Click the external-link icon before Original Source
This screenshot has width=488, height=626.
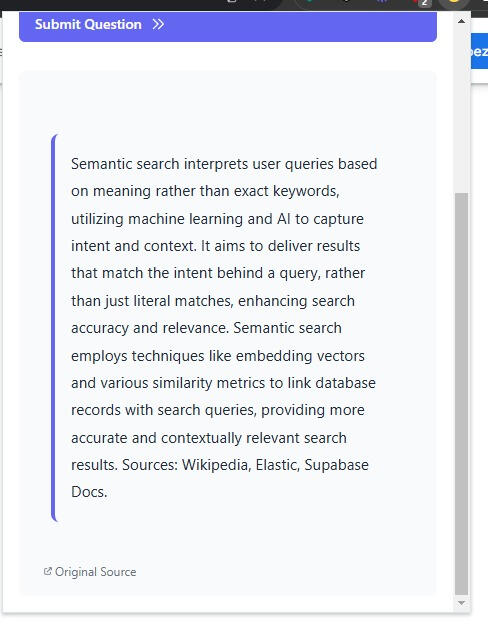[48, 571]
